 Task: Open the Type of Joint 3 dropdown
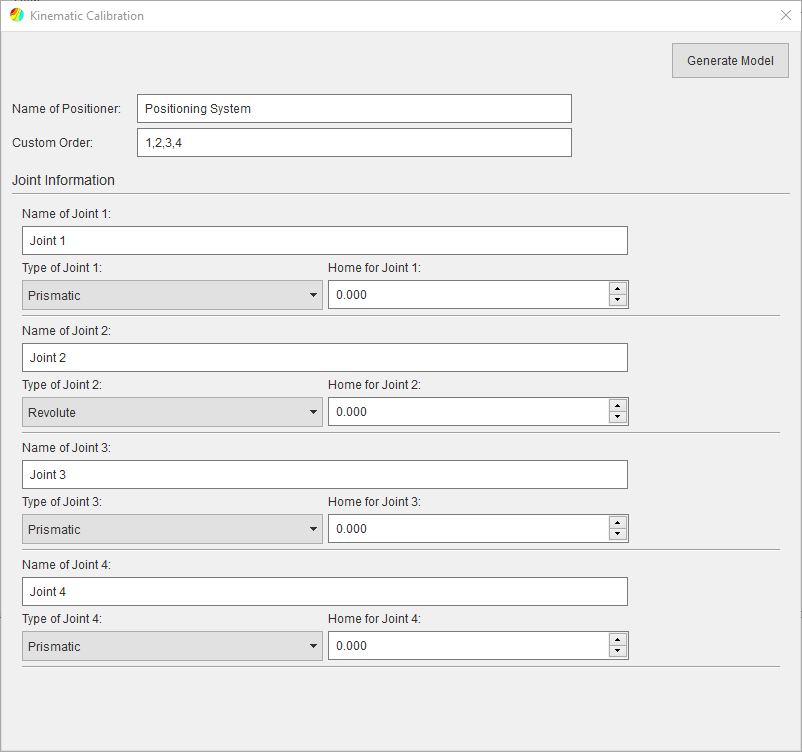[172, 529]
